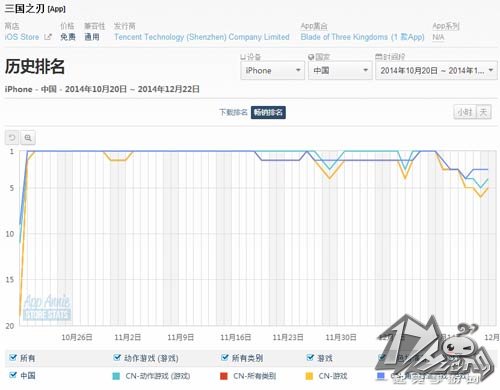500x390 pixels.
Task: Click the calendar icon above date range
Action: [x=379, y=57]
